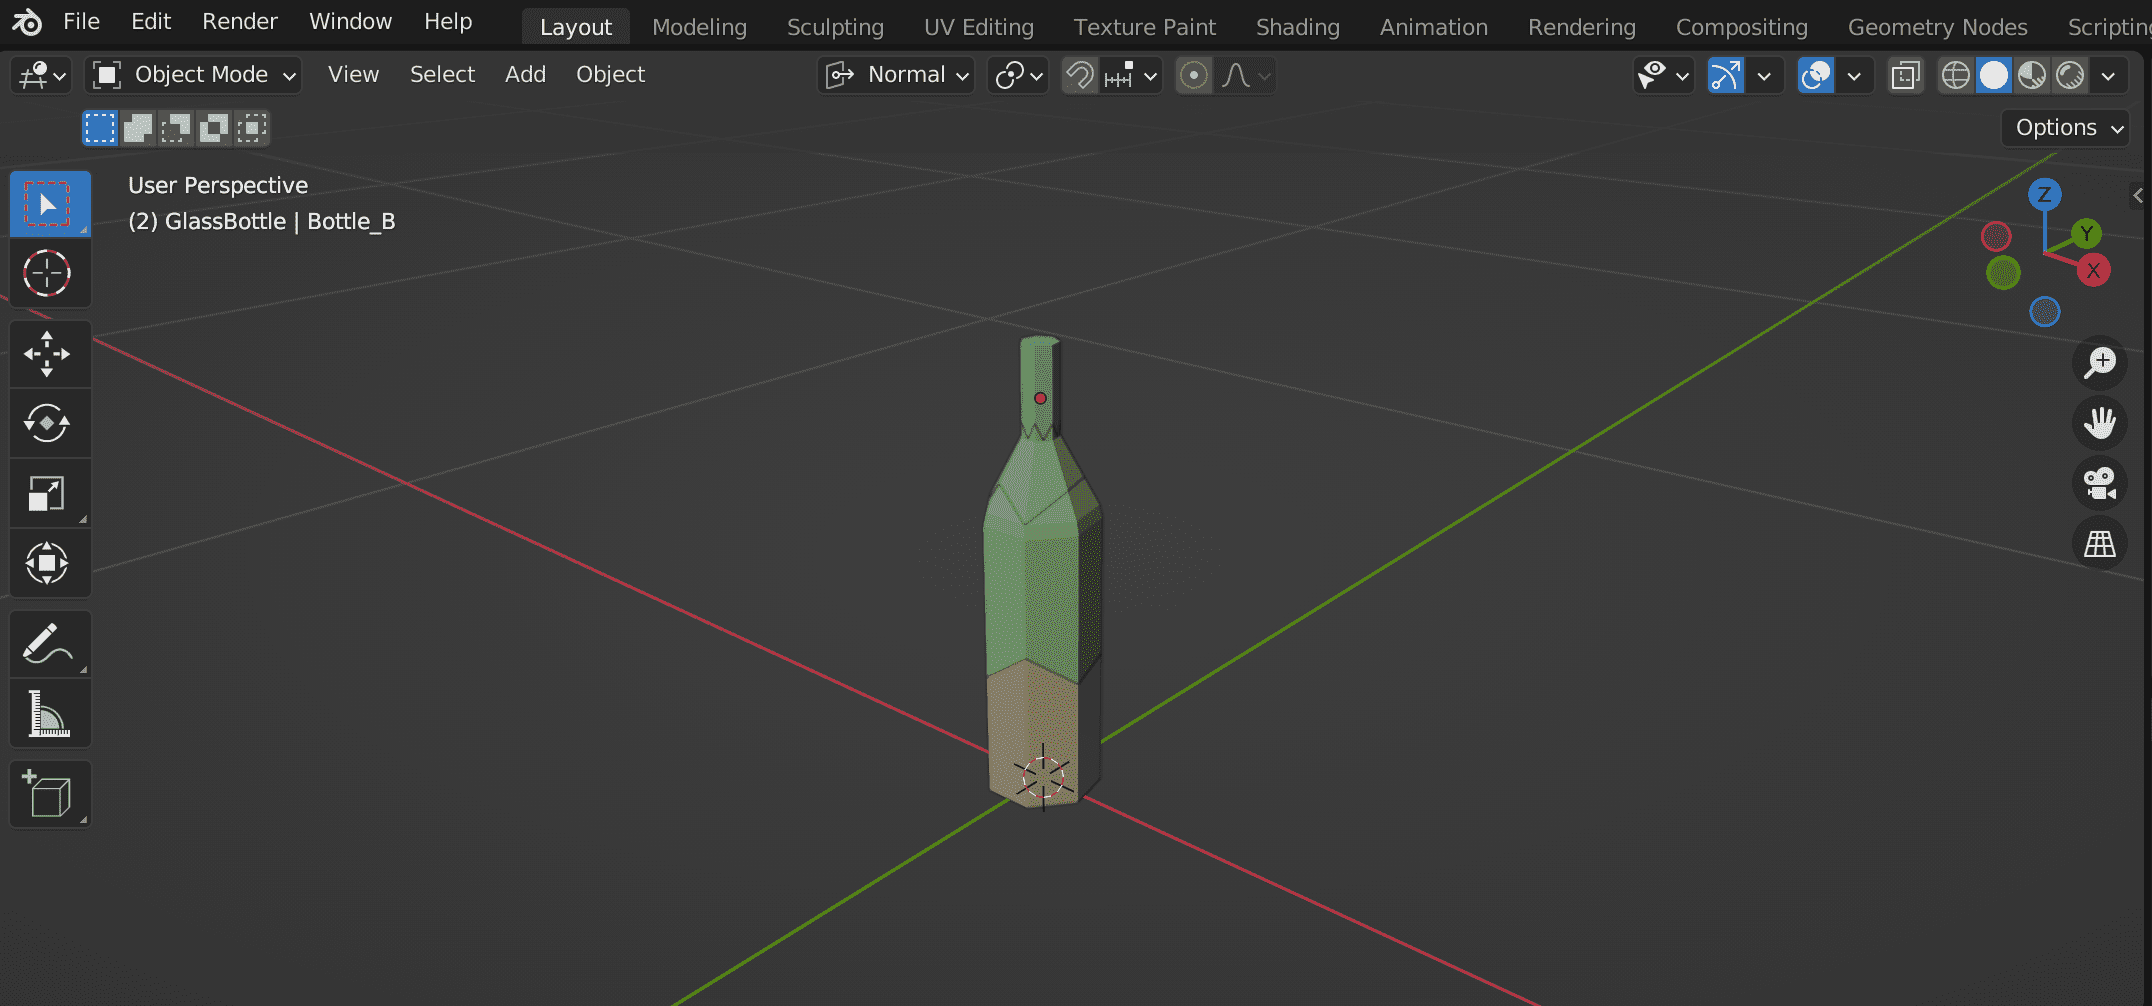The height and width of the screenshot is (1006, 2152).
Task: Expand the gizmo options arrow
Action: point(1765,75)
